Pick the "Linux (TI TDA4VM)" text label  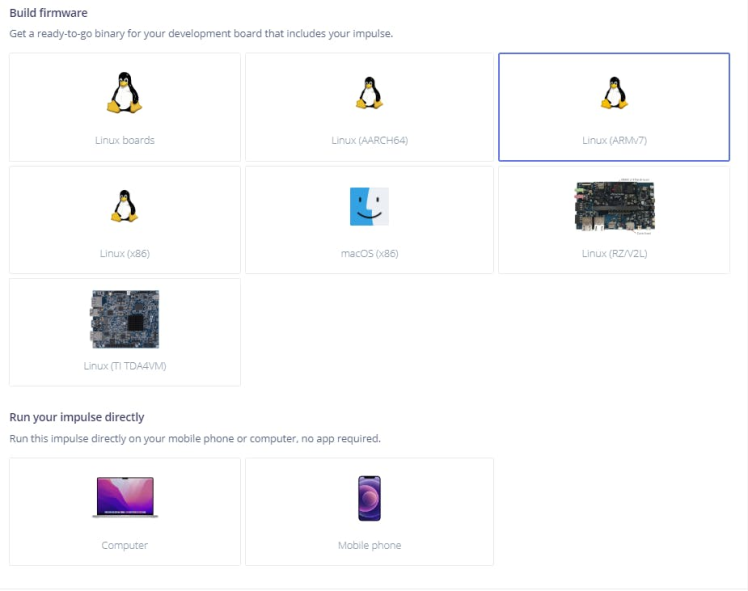125,366
